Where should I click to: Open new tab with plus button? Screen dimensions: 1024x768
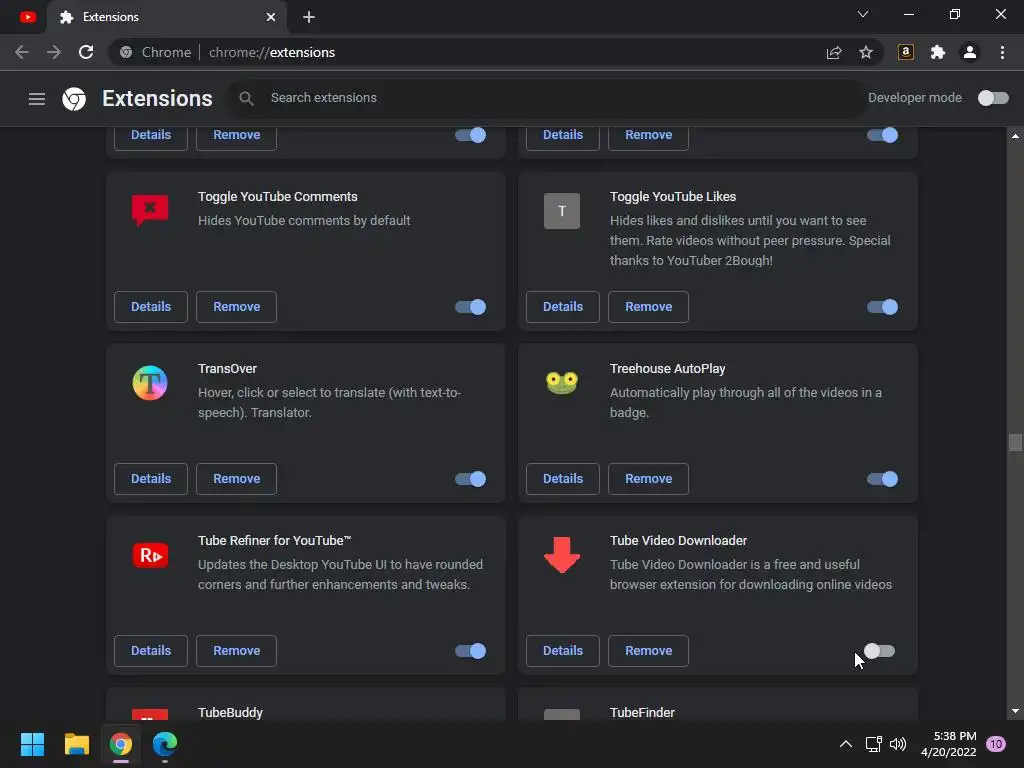pyautogui.click(x=309, y=17)
